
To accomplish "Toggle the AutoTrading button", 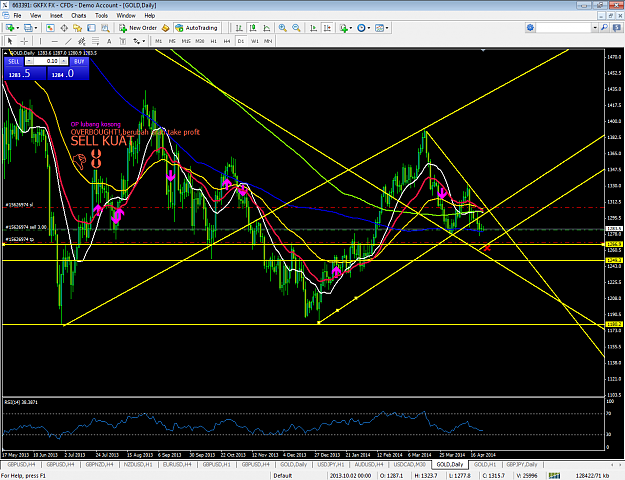I will 197,28.
